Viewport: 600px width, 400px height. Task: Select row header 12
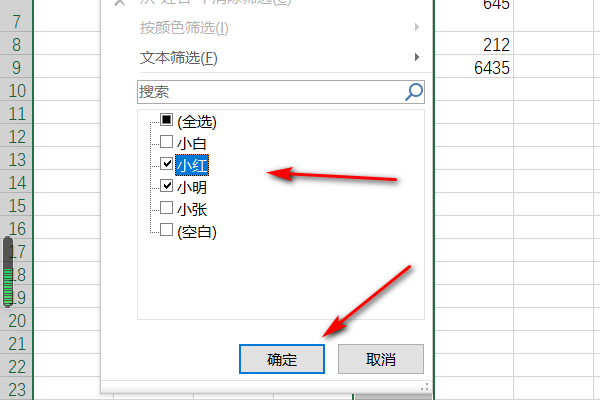[16, 137]
